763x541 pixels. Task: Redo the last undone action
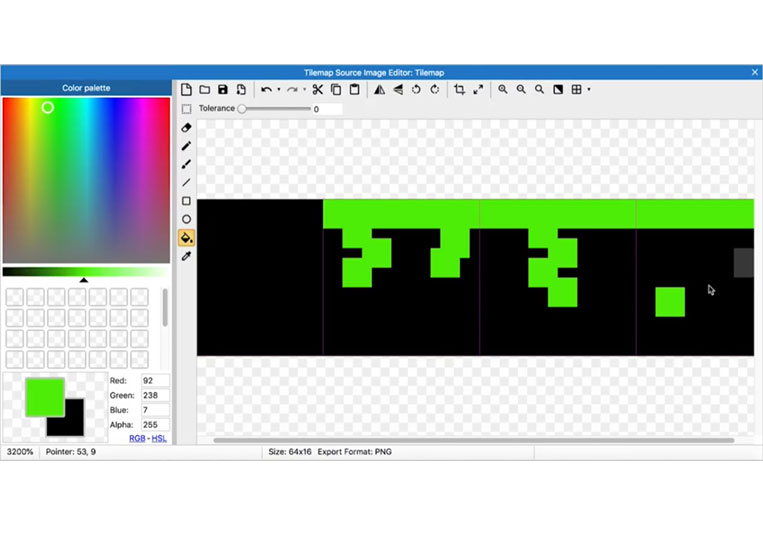pos(292,90)
